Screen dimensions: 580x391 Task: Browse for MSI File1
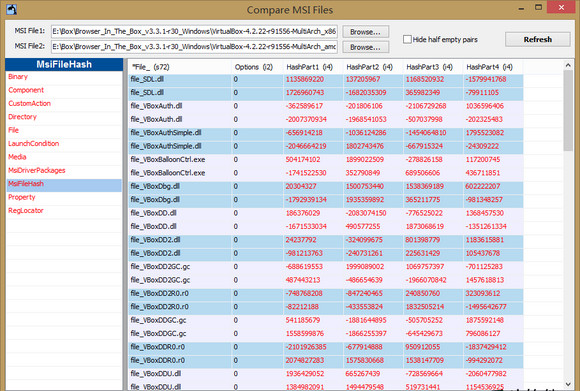(365, 32)
